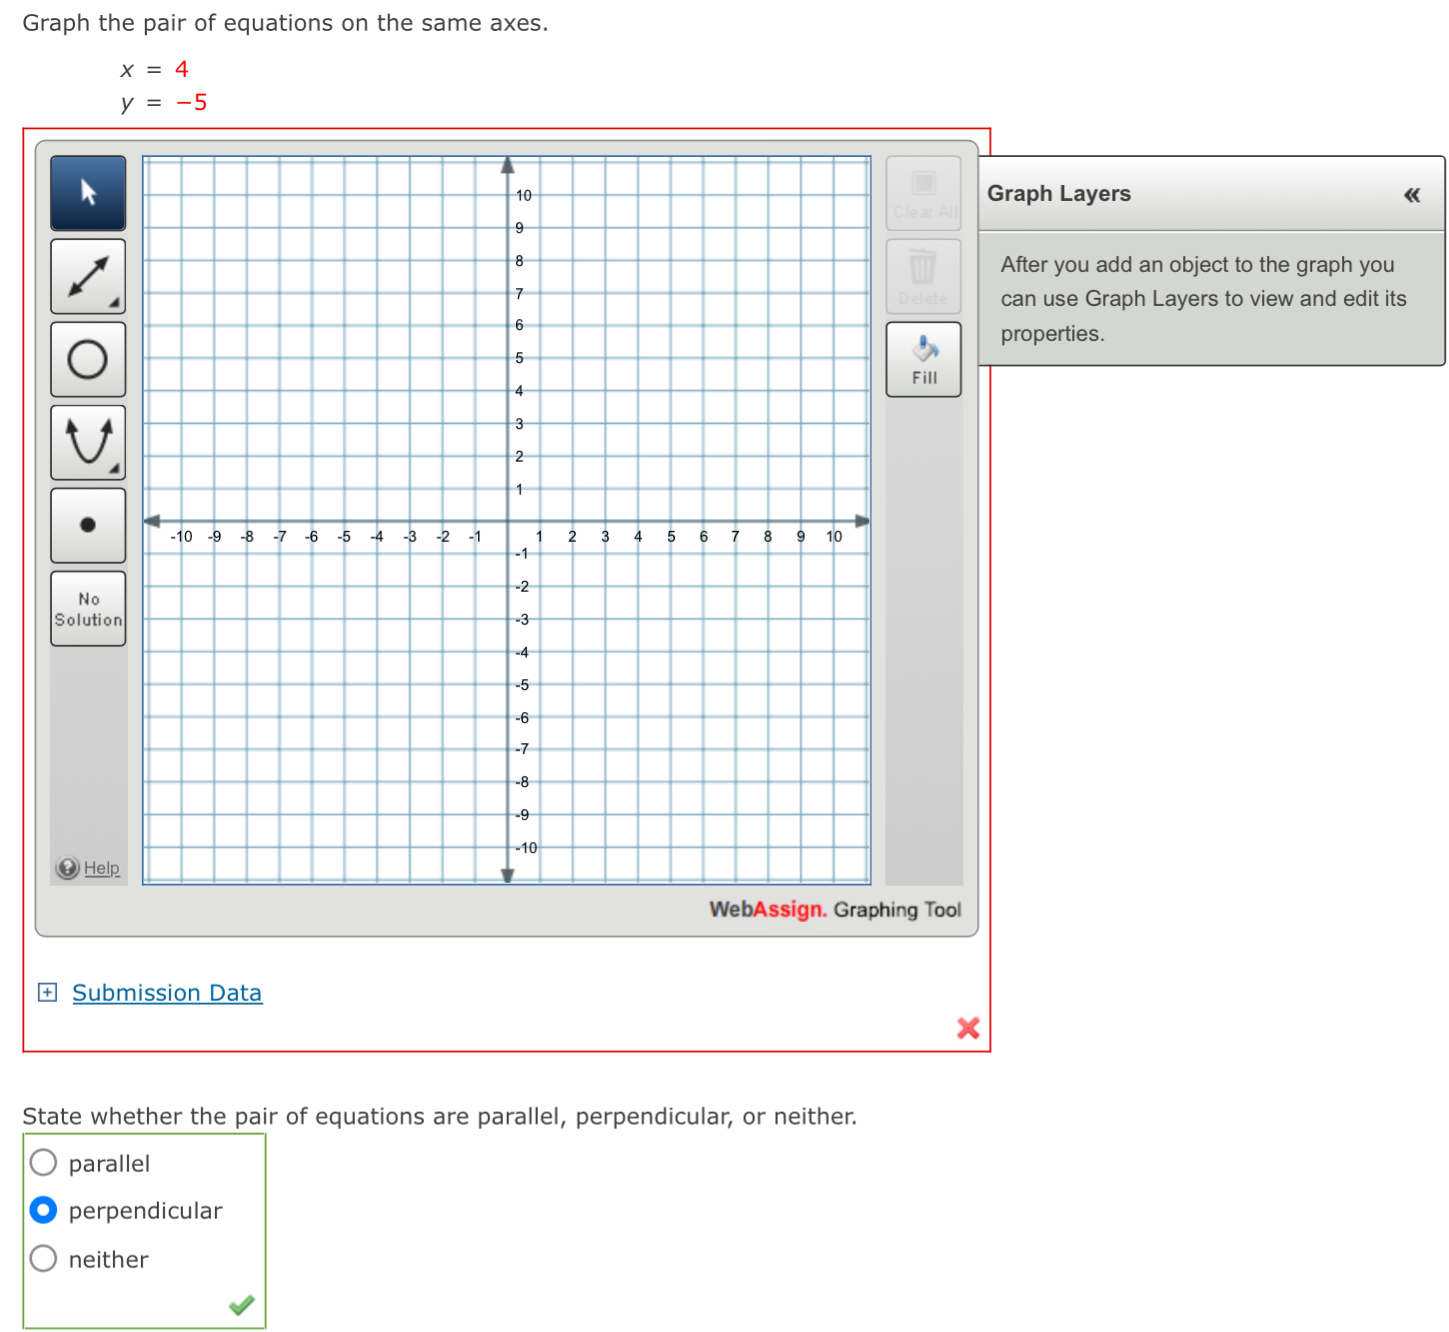Screen dimensions: 1449x1332
Task: Click the green checkmark below the answers
Action: tap(240, 1304)
